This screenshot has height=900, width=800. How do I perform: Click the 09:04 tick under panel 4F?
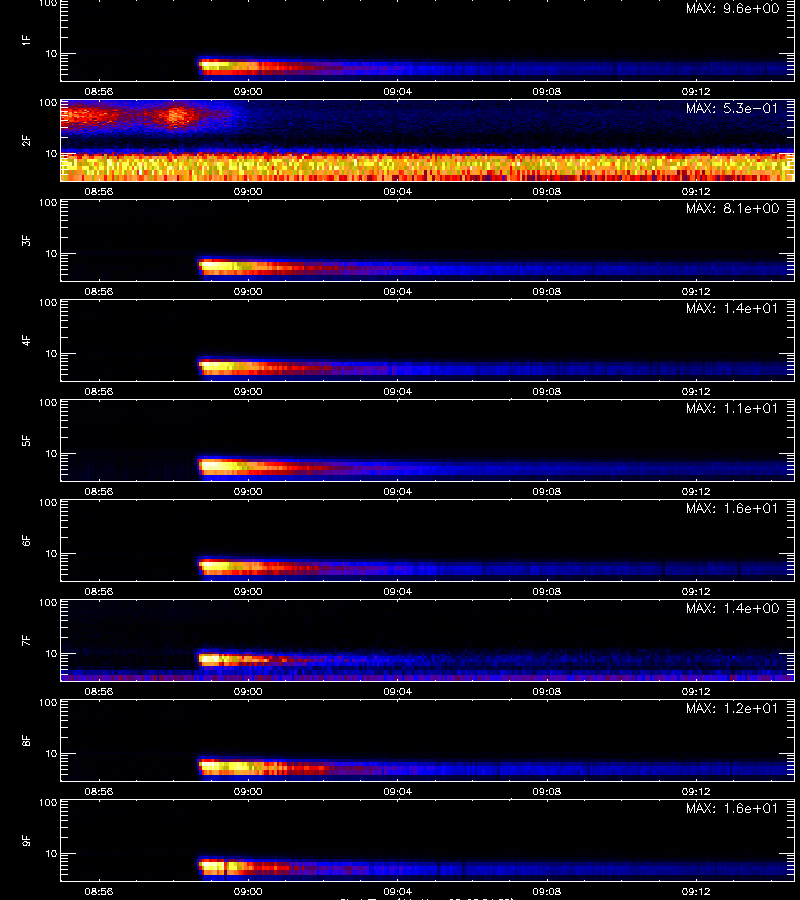pyautogui.click(x=397, y=391)
